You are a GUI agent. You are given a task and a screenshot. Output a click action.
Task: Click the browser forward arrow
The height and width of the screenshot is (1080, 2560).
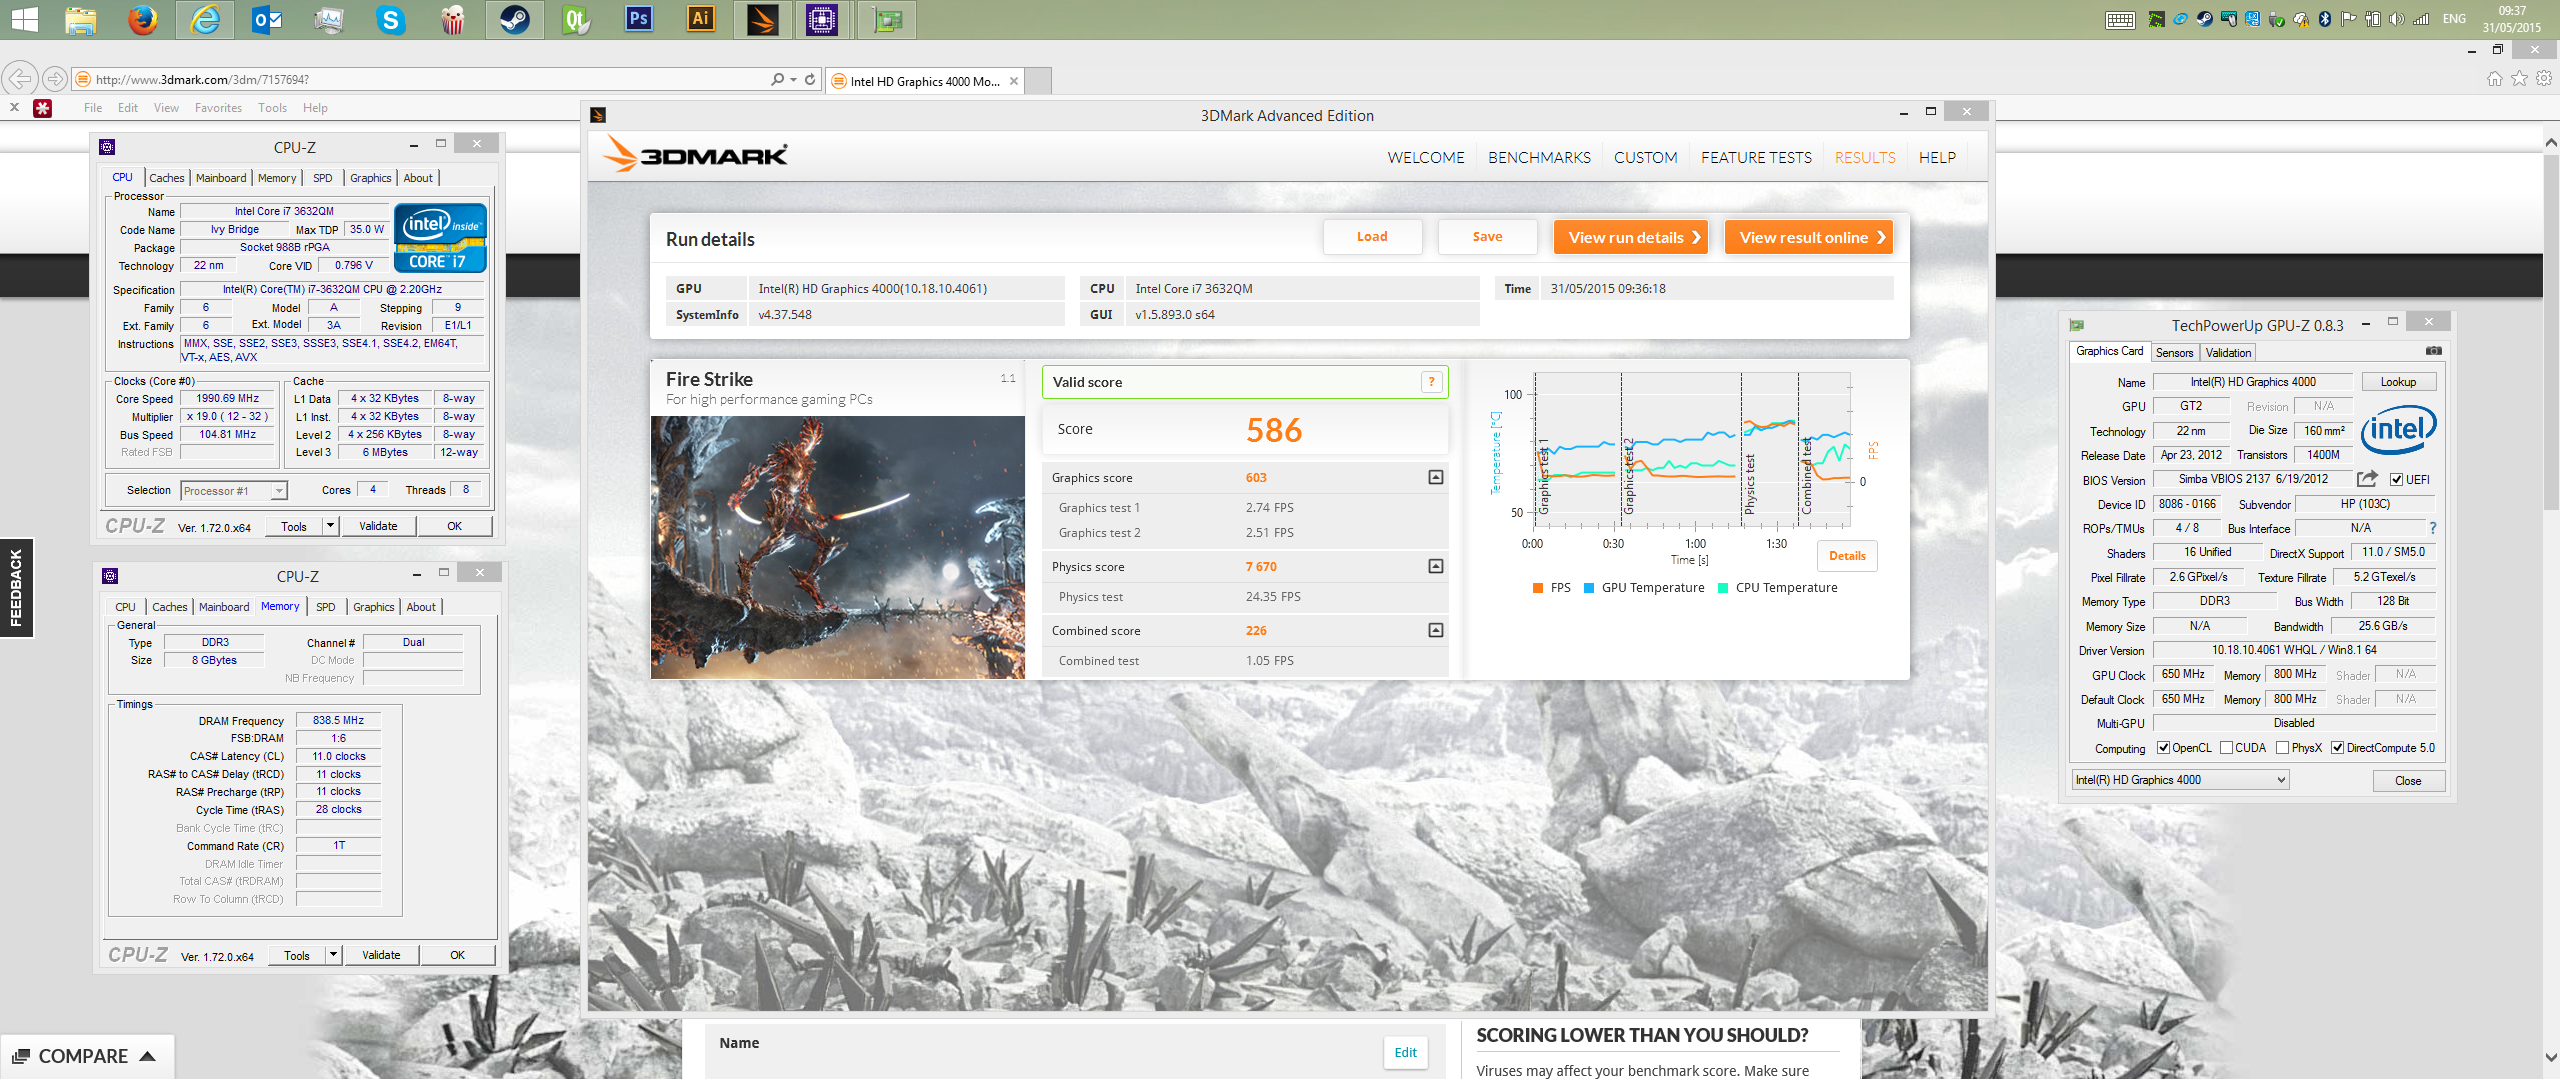[55, 78]
